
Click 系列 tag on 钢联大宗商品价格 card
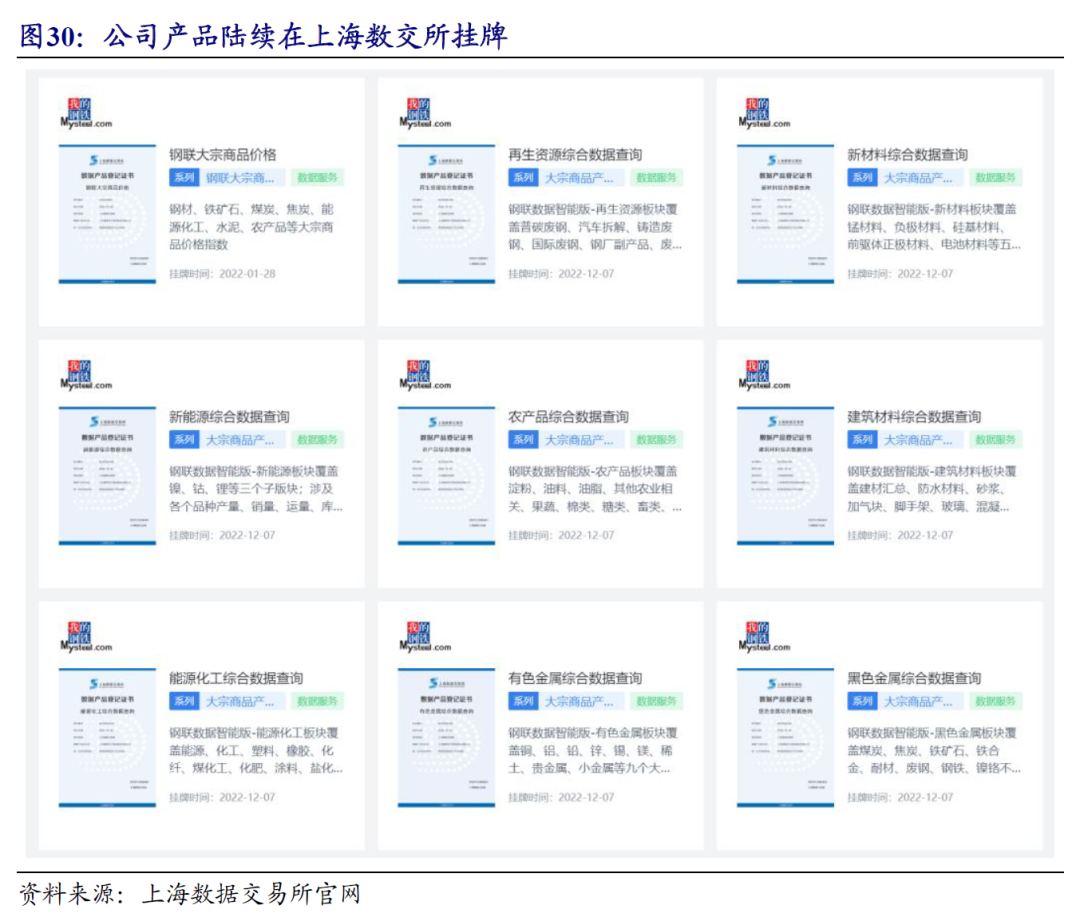184,178
